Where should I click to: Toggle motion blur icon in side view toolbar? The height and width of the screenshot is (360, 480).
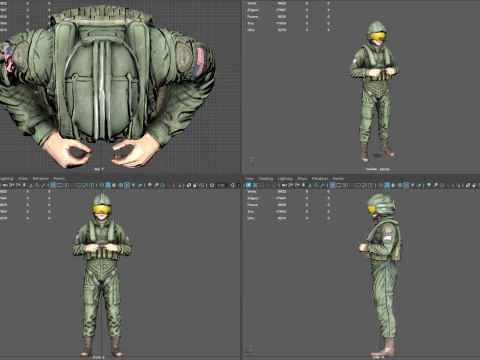(435, 185)
